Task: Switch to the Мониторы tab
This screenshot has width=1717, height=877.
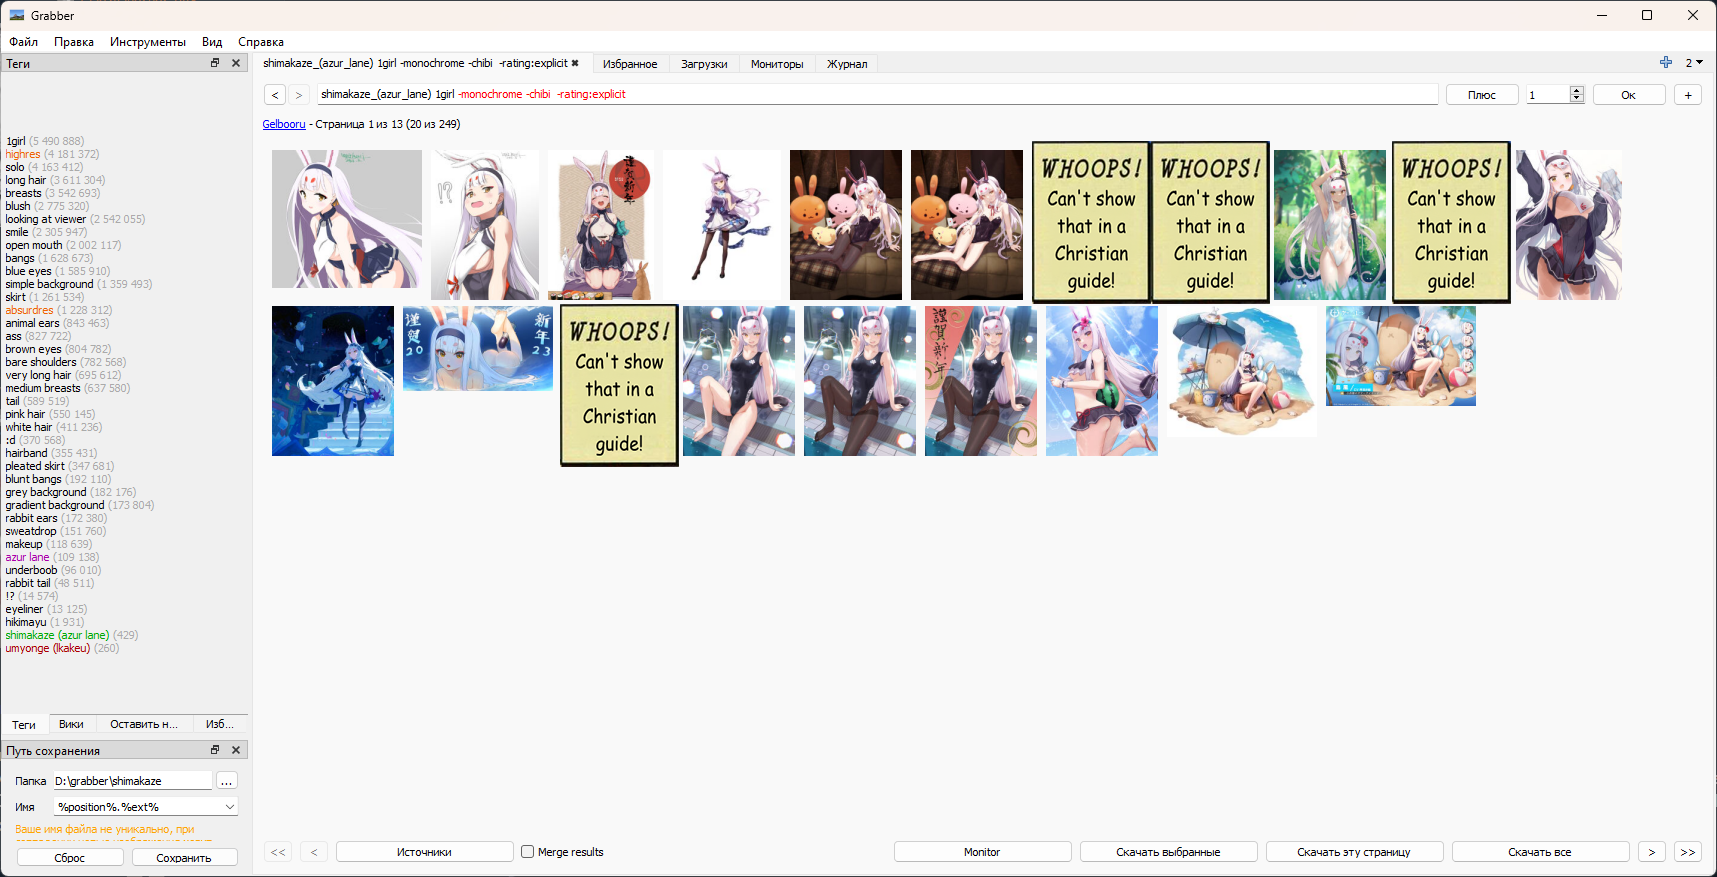Action: pos(777,64)
